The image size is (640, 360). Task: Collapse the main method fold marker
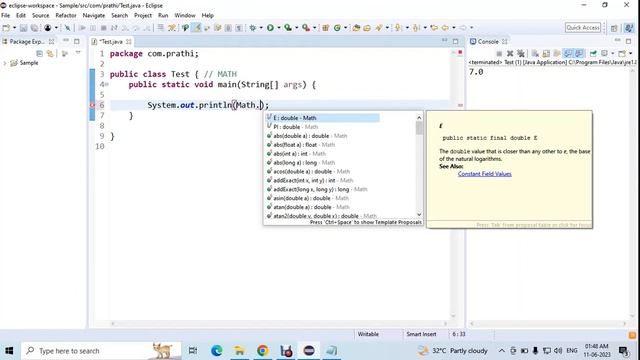pos(107,84)
